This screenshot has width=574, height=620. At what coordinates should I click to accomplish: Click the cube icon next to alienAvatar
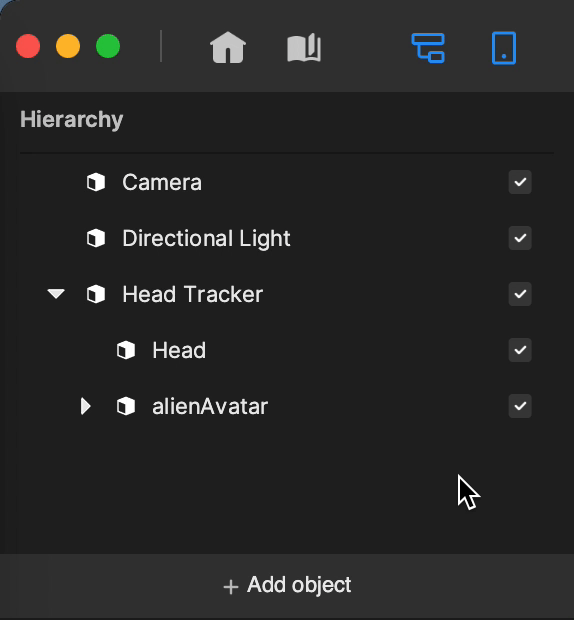126,406
